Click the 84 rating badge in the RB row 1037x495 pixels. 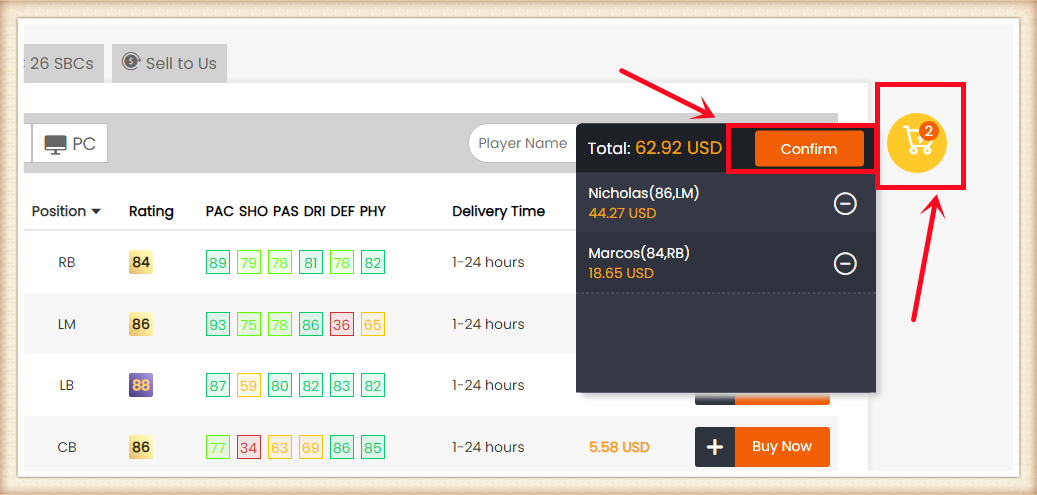click(141, 263)
